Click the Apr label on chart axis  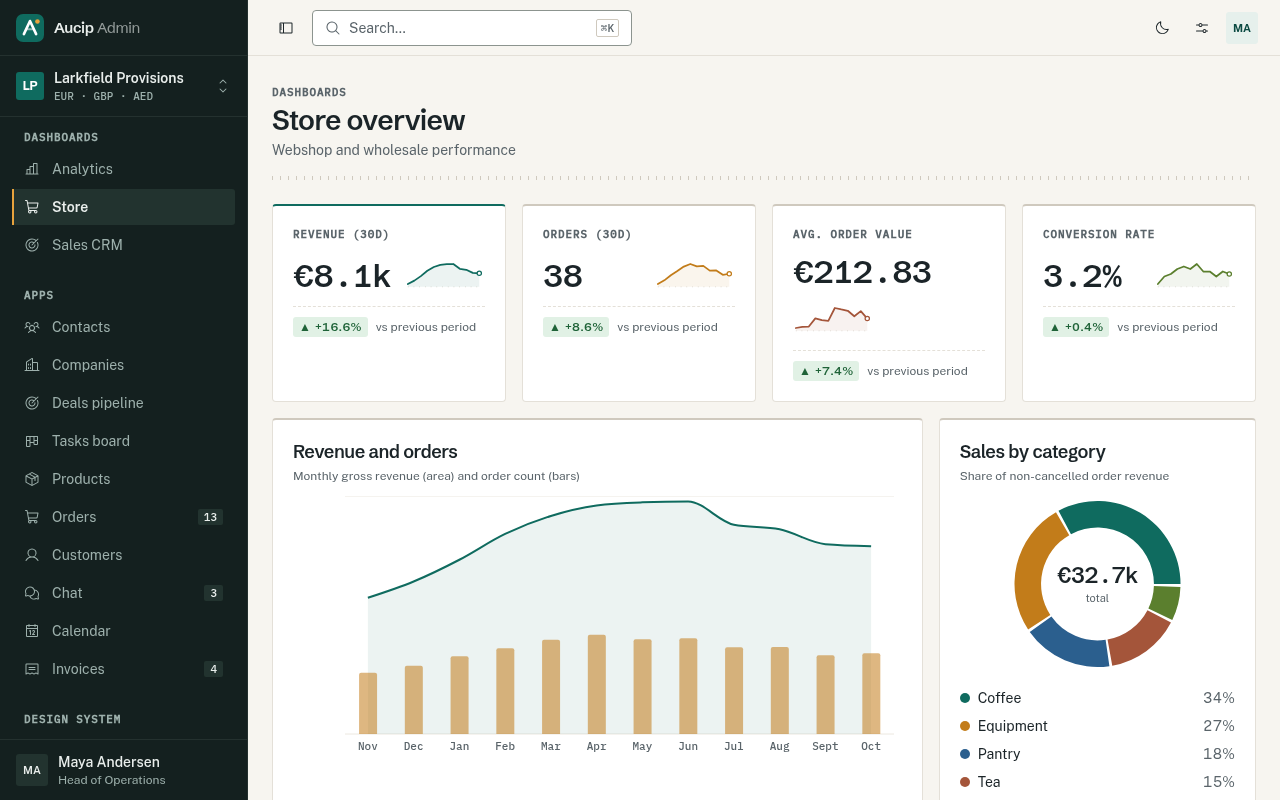(597, 747)
